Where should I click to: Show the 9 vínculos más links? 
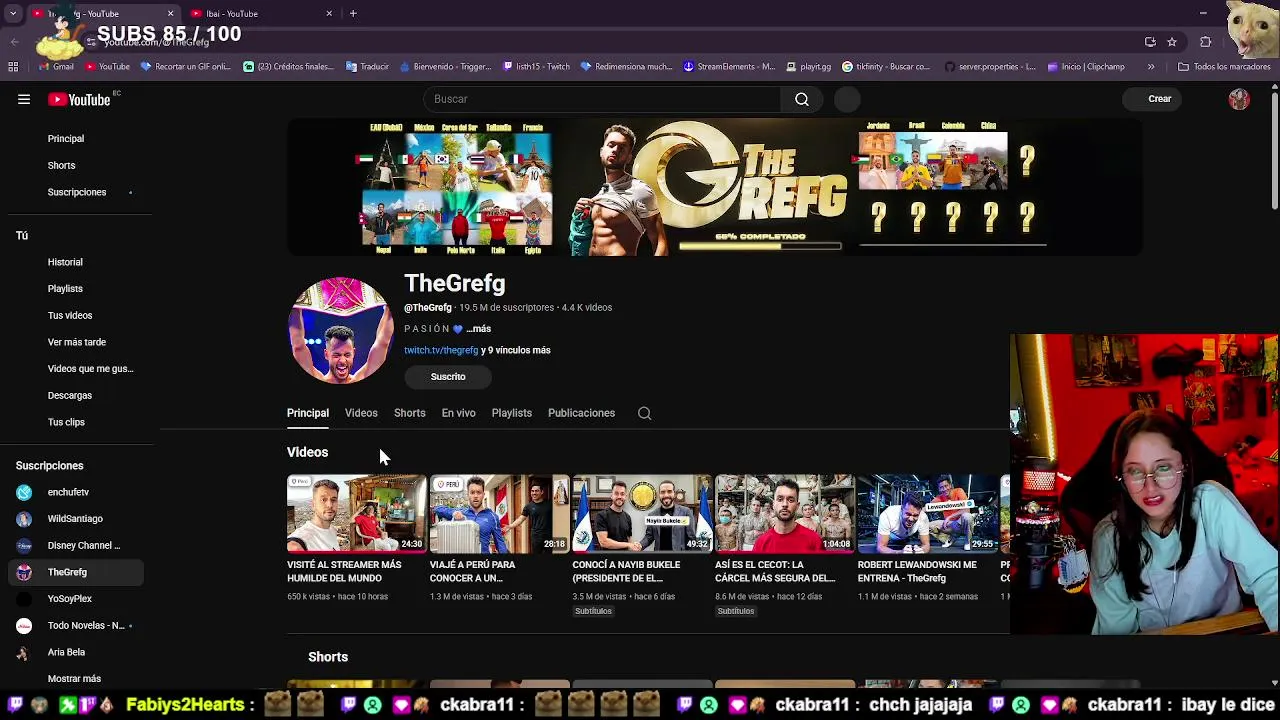pyautogui.click(x=516, y=351)
